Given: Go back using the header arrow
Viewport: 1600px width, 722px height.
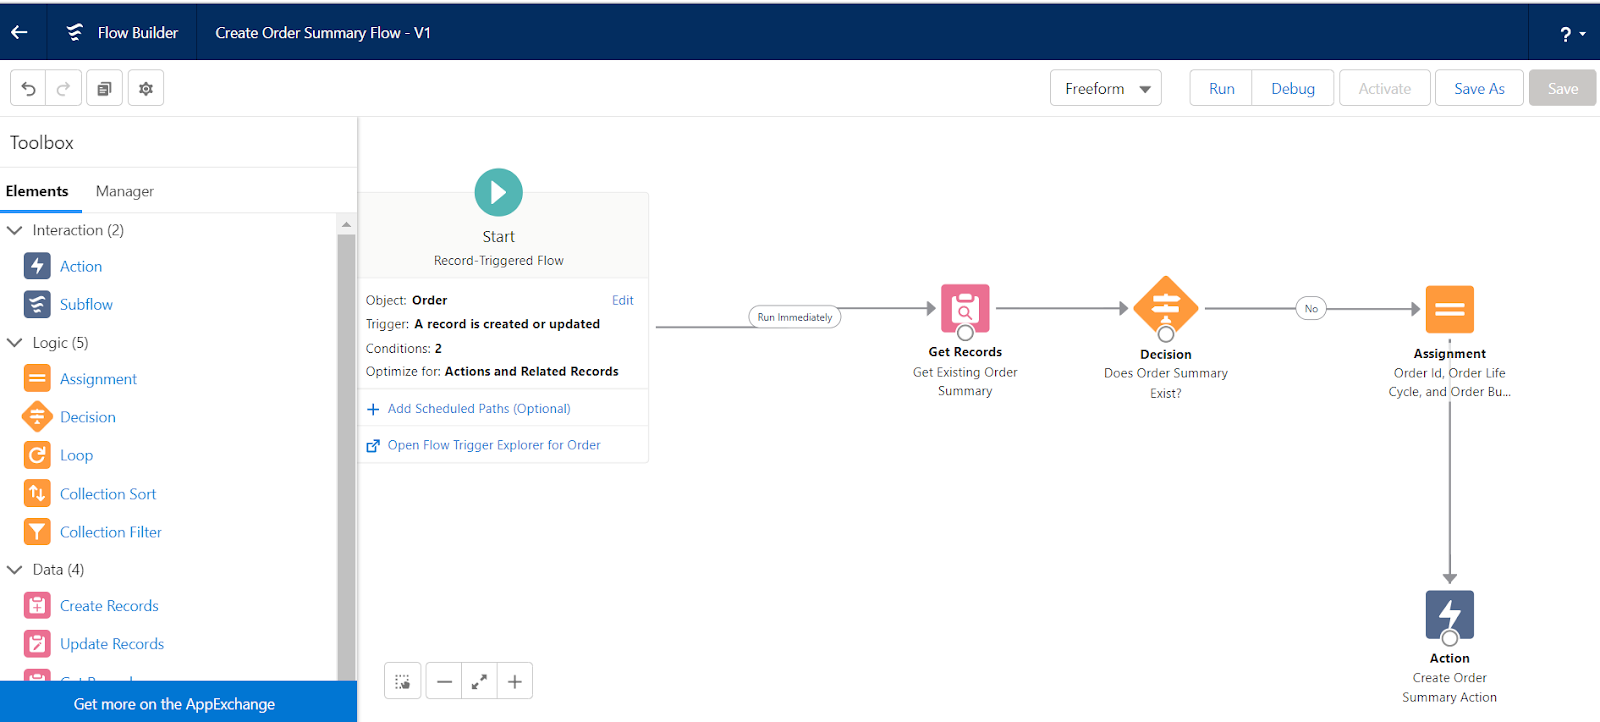Looking at the screenshot, I should point(19,32).
